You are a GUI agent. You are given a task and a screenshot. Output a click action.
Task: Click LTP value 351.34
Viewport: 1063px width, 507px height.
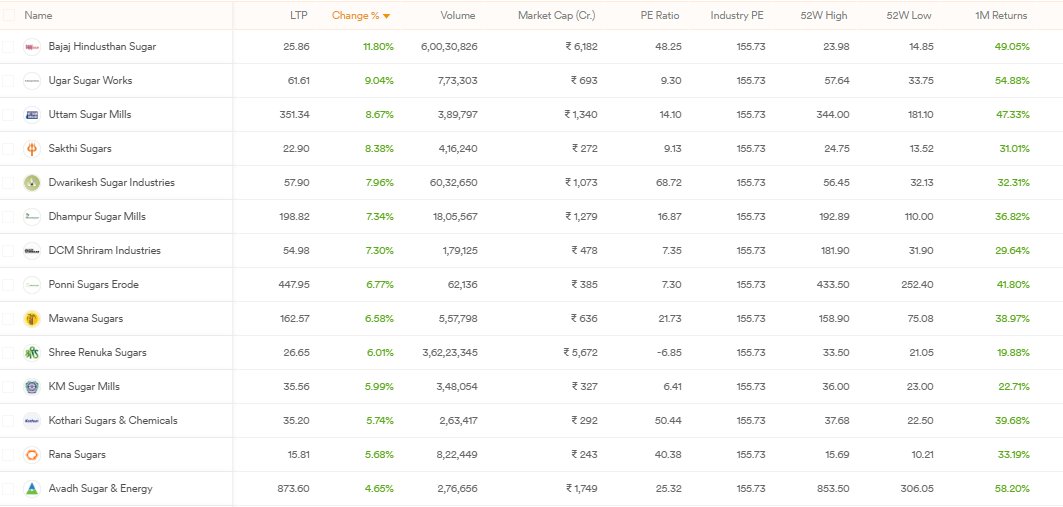pyautogui.click(x=294, y=115)
